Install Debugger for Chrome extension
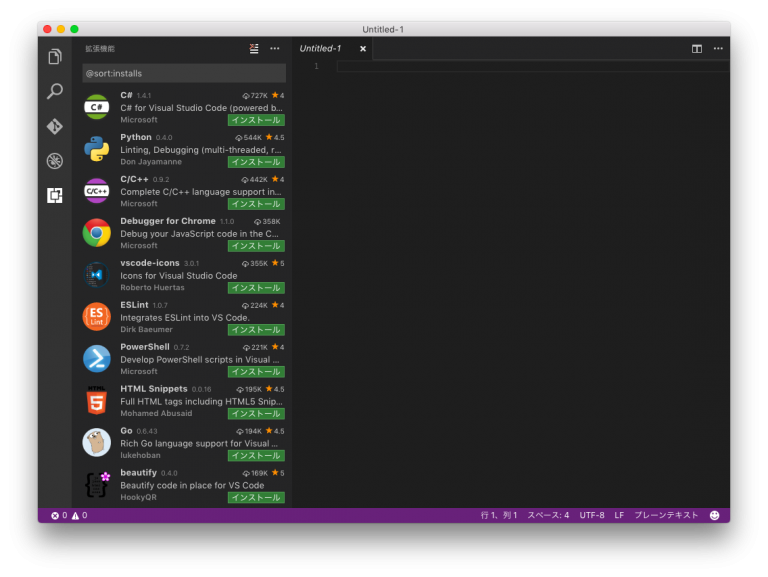 (x=256, y=246)
